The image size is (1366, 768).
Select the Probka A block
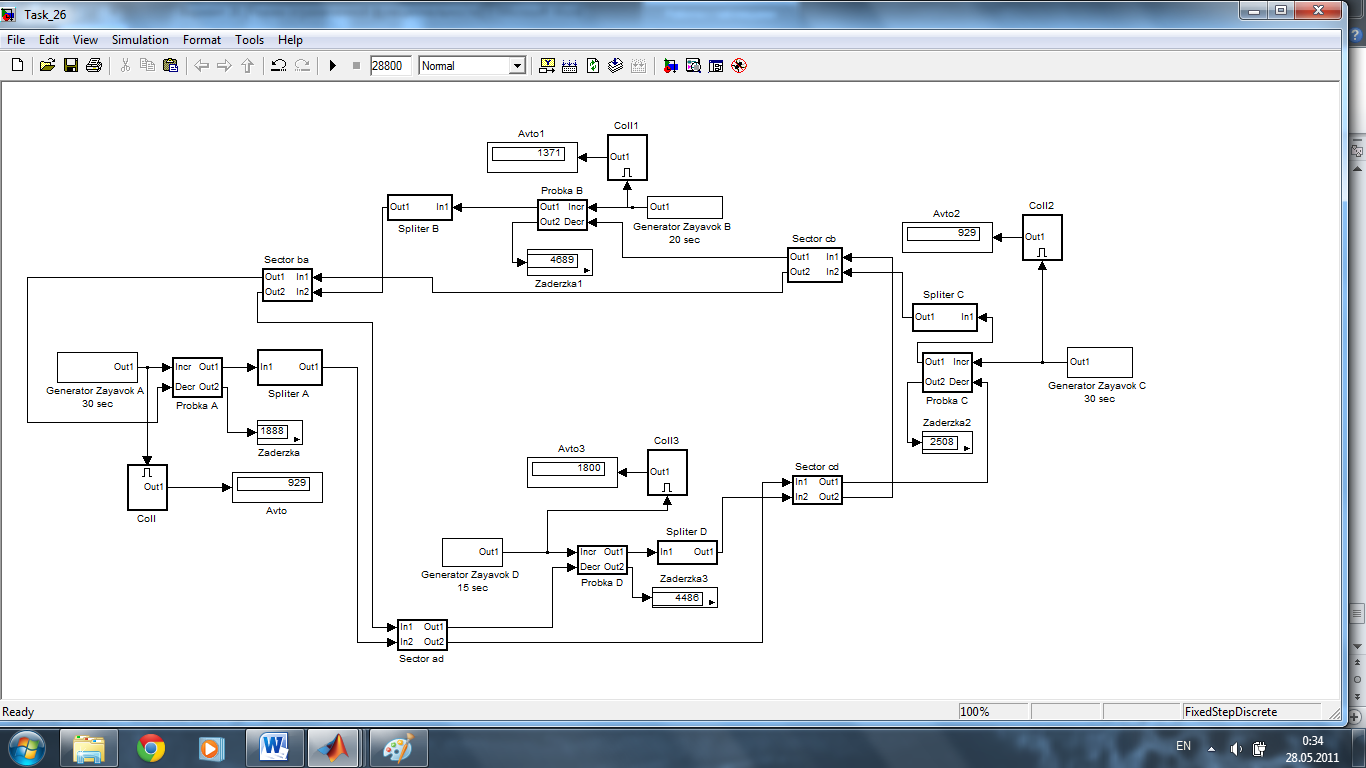(197, 376)
